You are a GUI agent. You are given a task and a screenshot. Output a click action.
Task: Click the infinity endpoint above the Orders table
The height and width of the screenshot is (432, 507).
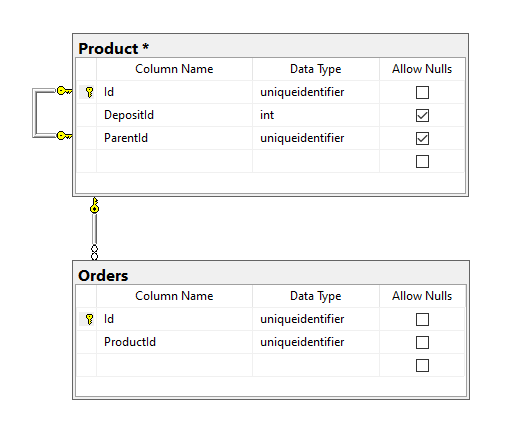(95, 253)
